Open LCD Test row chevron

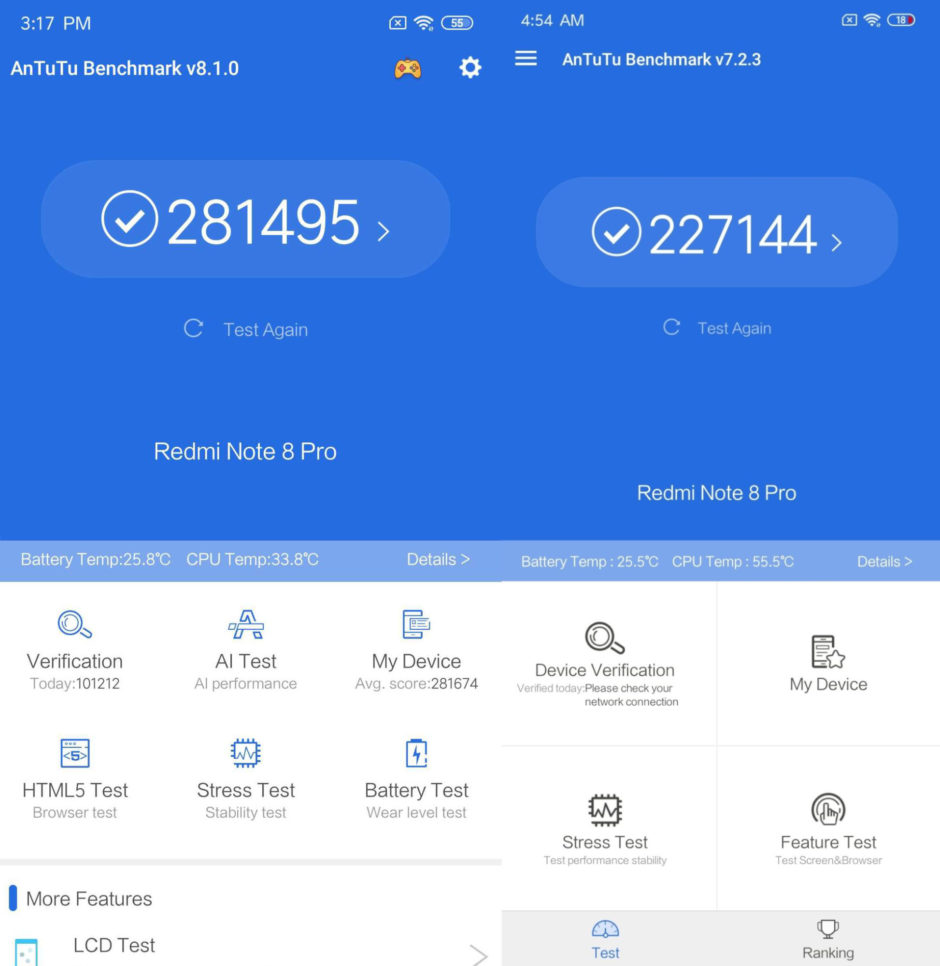click(x=479, y=954)
